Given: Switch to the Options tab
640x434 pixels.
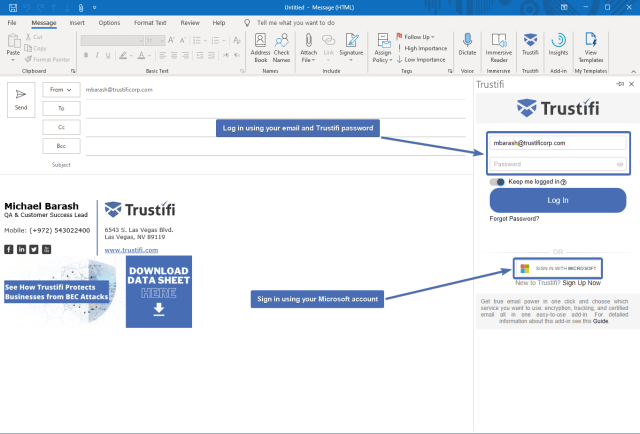Looking at the screenshot, I should (x=109, y=23).
